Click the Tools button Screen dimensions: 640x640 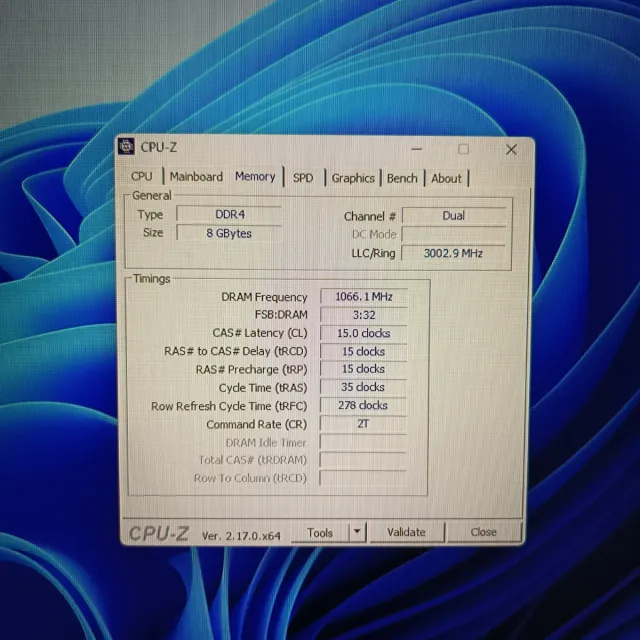(x=320, y=532)
